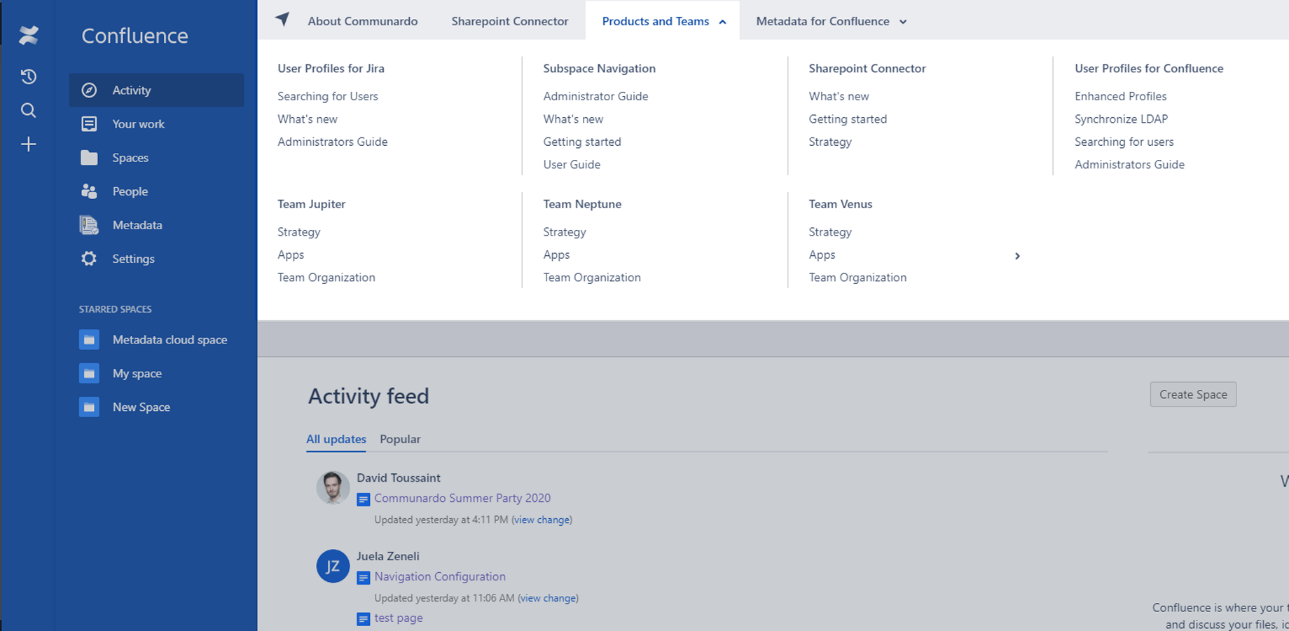Open Your work in the sidebar
The width and height of the screenshot is (1289, 631).
[138, 124]
